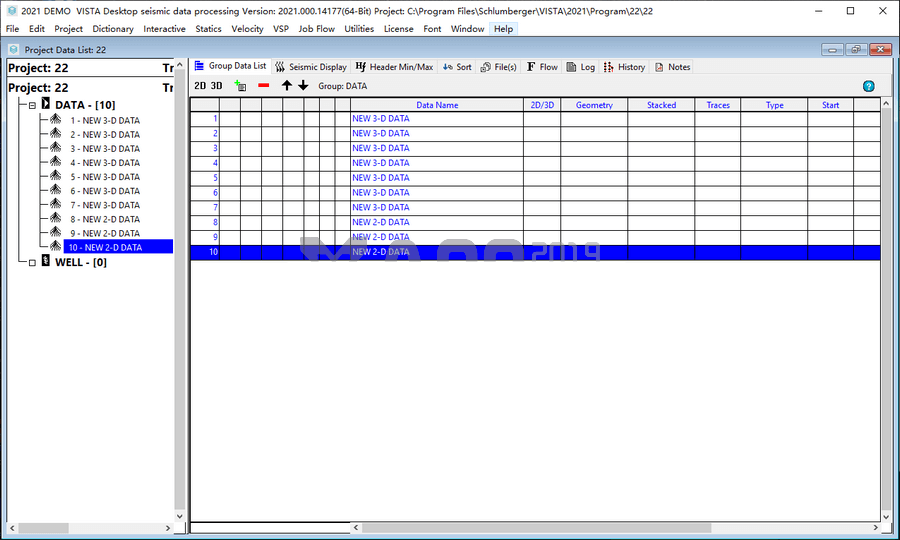
Task: Click the VISTA application title bar icon
Action: [11, 11]
